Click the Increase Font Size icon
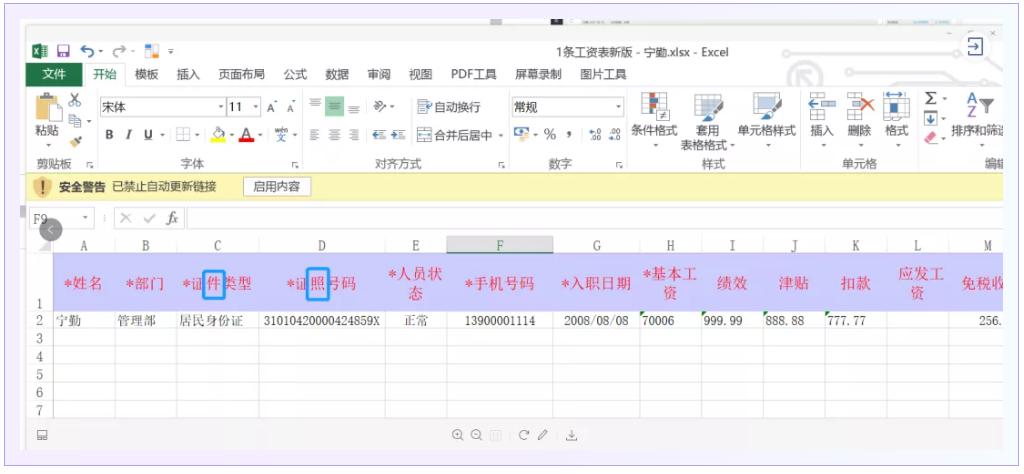The width and height of the screenshot is (1024, 474). click(x=271, y=107)
